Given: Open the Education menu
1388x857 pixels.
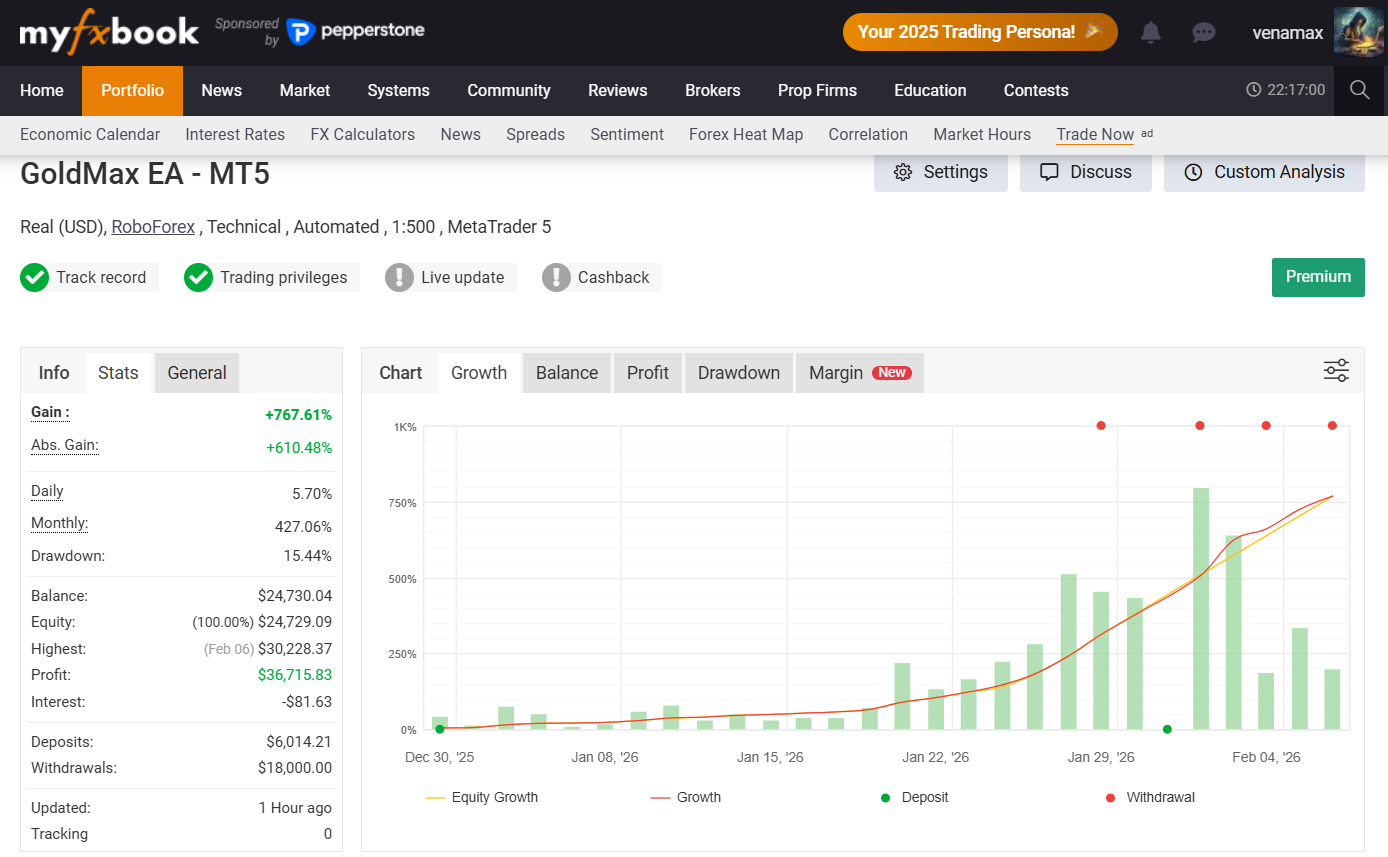Looking at the screenshot, I should (930, 90).
